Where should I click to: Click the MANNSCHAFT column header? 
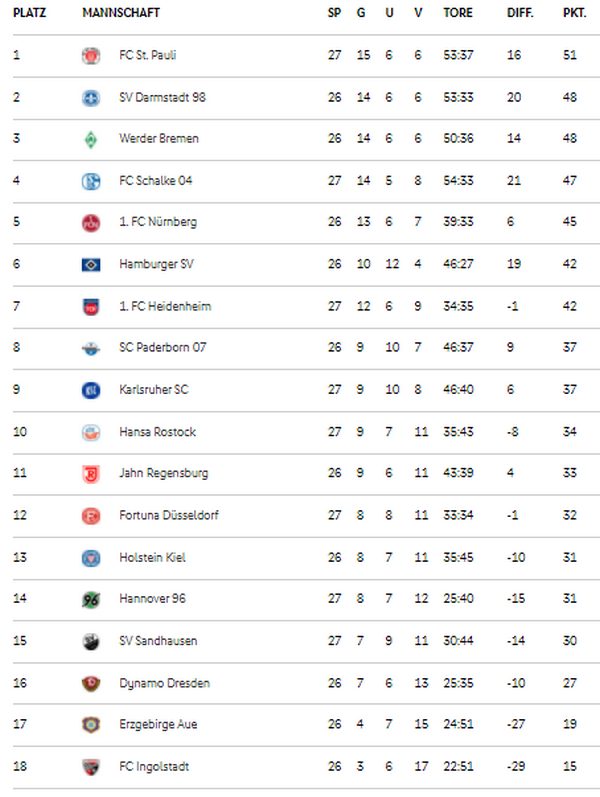[121, 13]
